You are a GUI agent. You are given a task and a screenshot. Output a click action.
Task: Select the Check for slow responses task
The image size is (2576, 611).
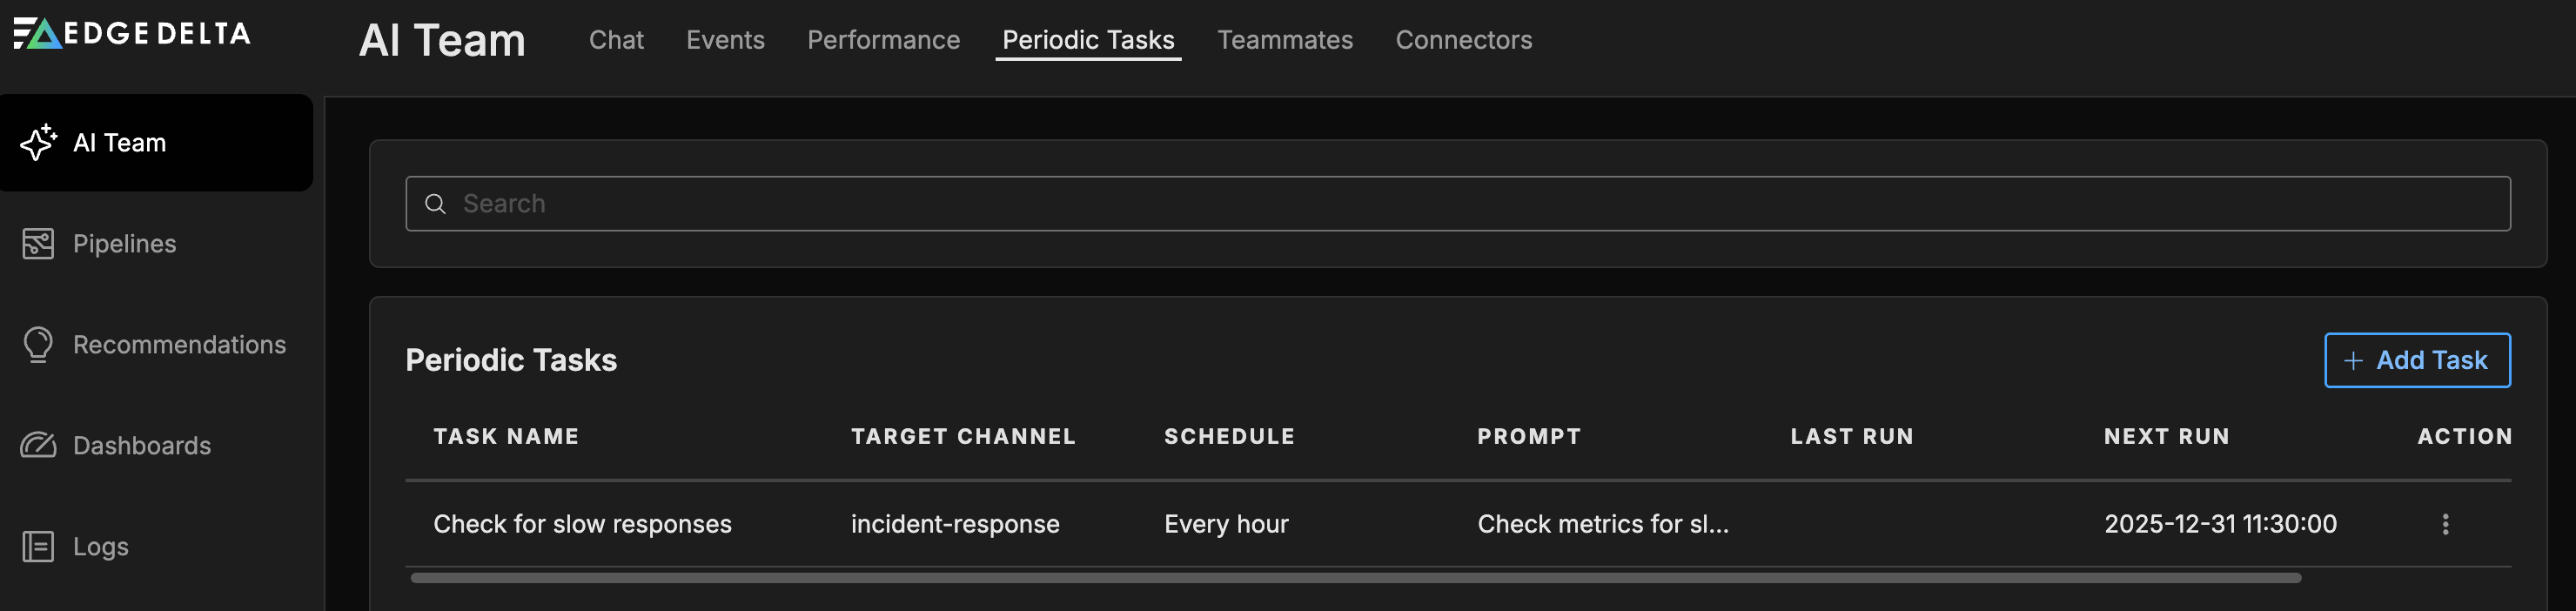[x=582, y=524]
